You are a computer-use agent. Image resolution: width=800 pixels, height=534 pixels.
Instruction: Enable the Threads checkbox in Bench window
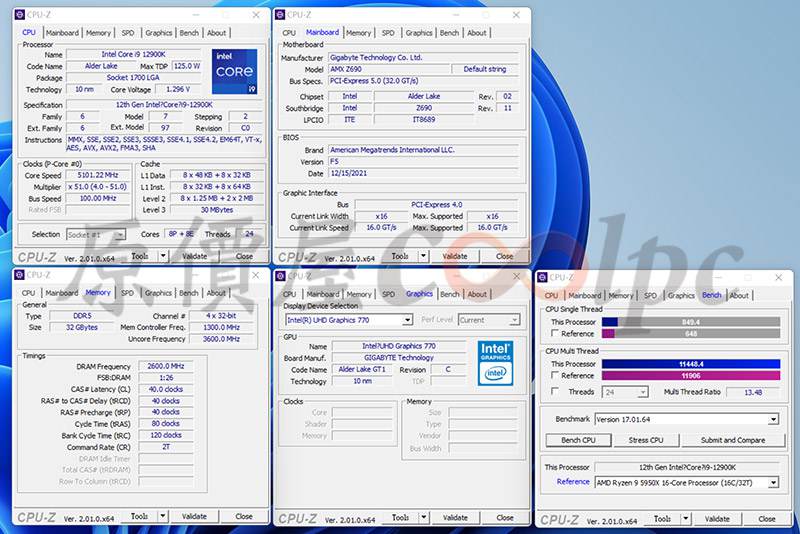click(x=555, y=391)
